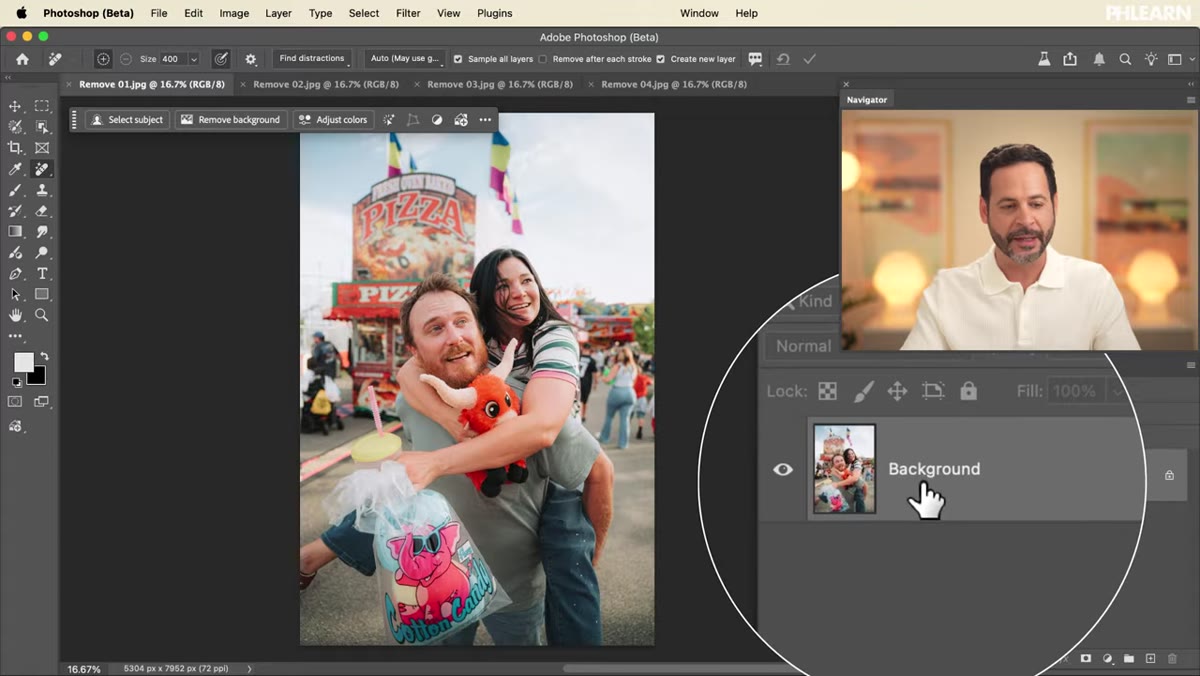Toggle Create new layer checkbox
Viewport: 1200px width, 676px height.
coord(660,59)
